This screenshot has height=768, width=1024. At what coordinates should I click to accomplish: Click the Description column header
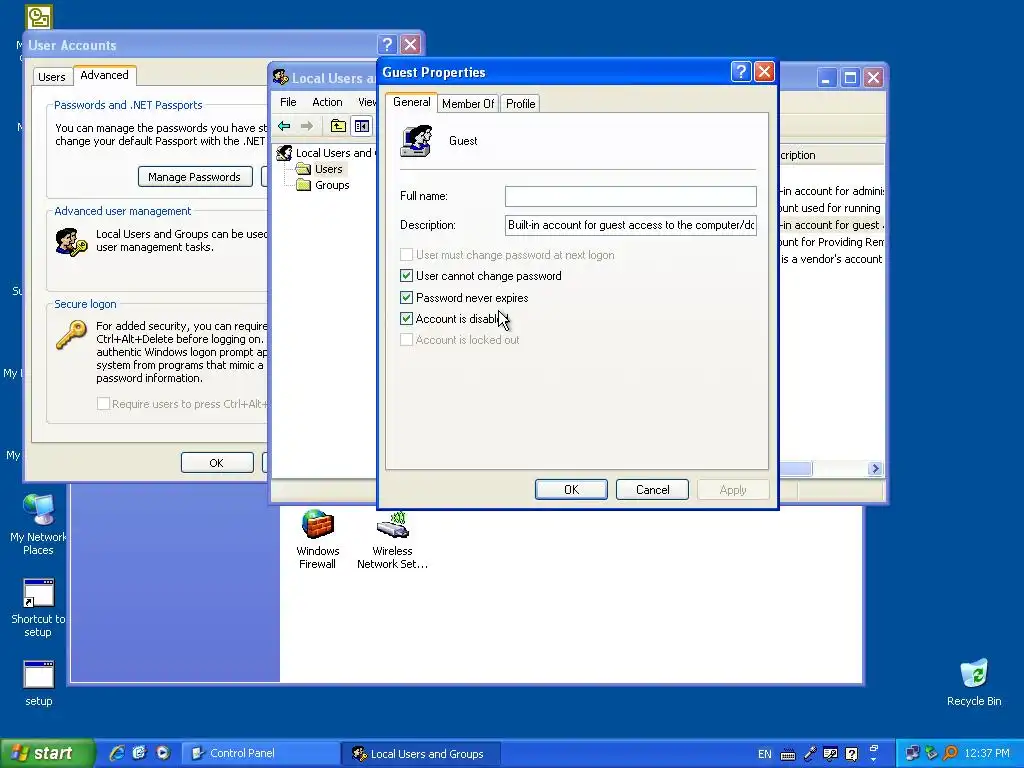(831, 155)
